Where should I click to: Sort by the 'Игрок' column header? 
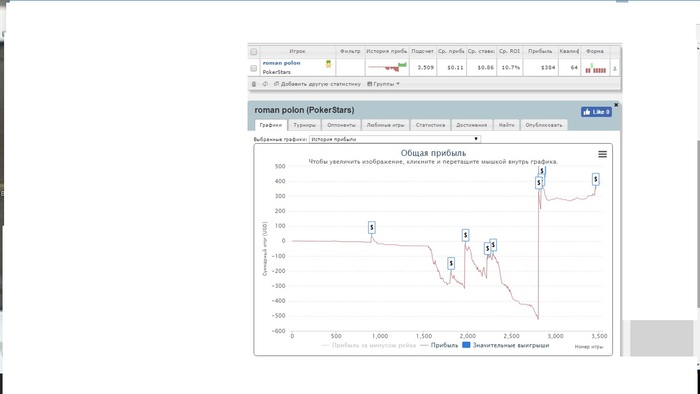pos(297,51)
